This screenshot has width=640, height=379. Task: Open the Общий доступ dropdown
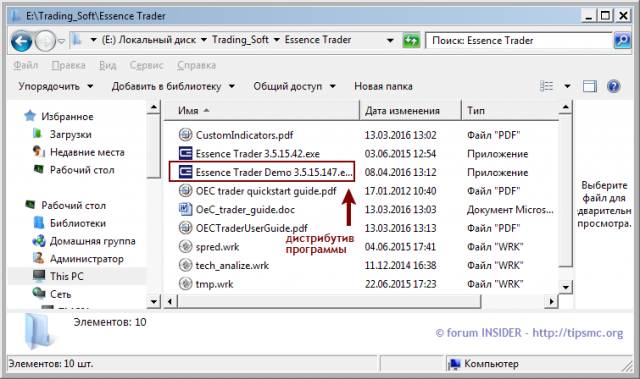tap(294, 86)
